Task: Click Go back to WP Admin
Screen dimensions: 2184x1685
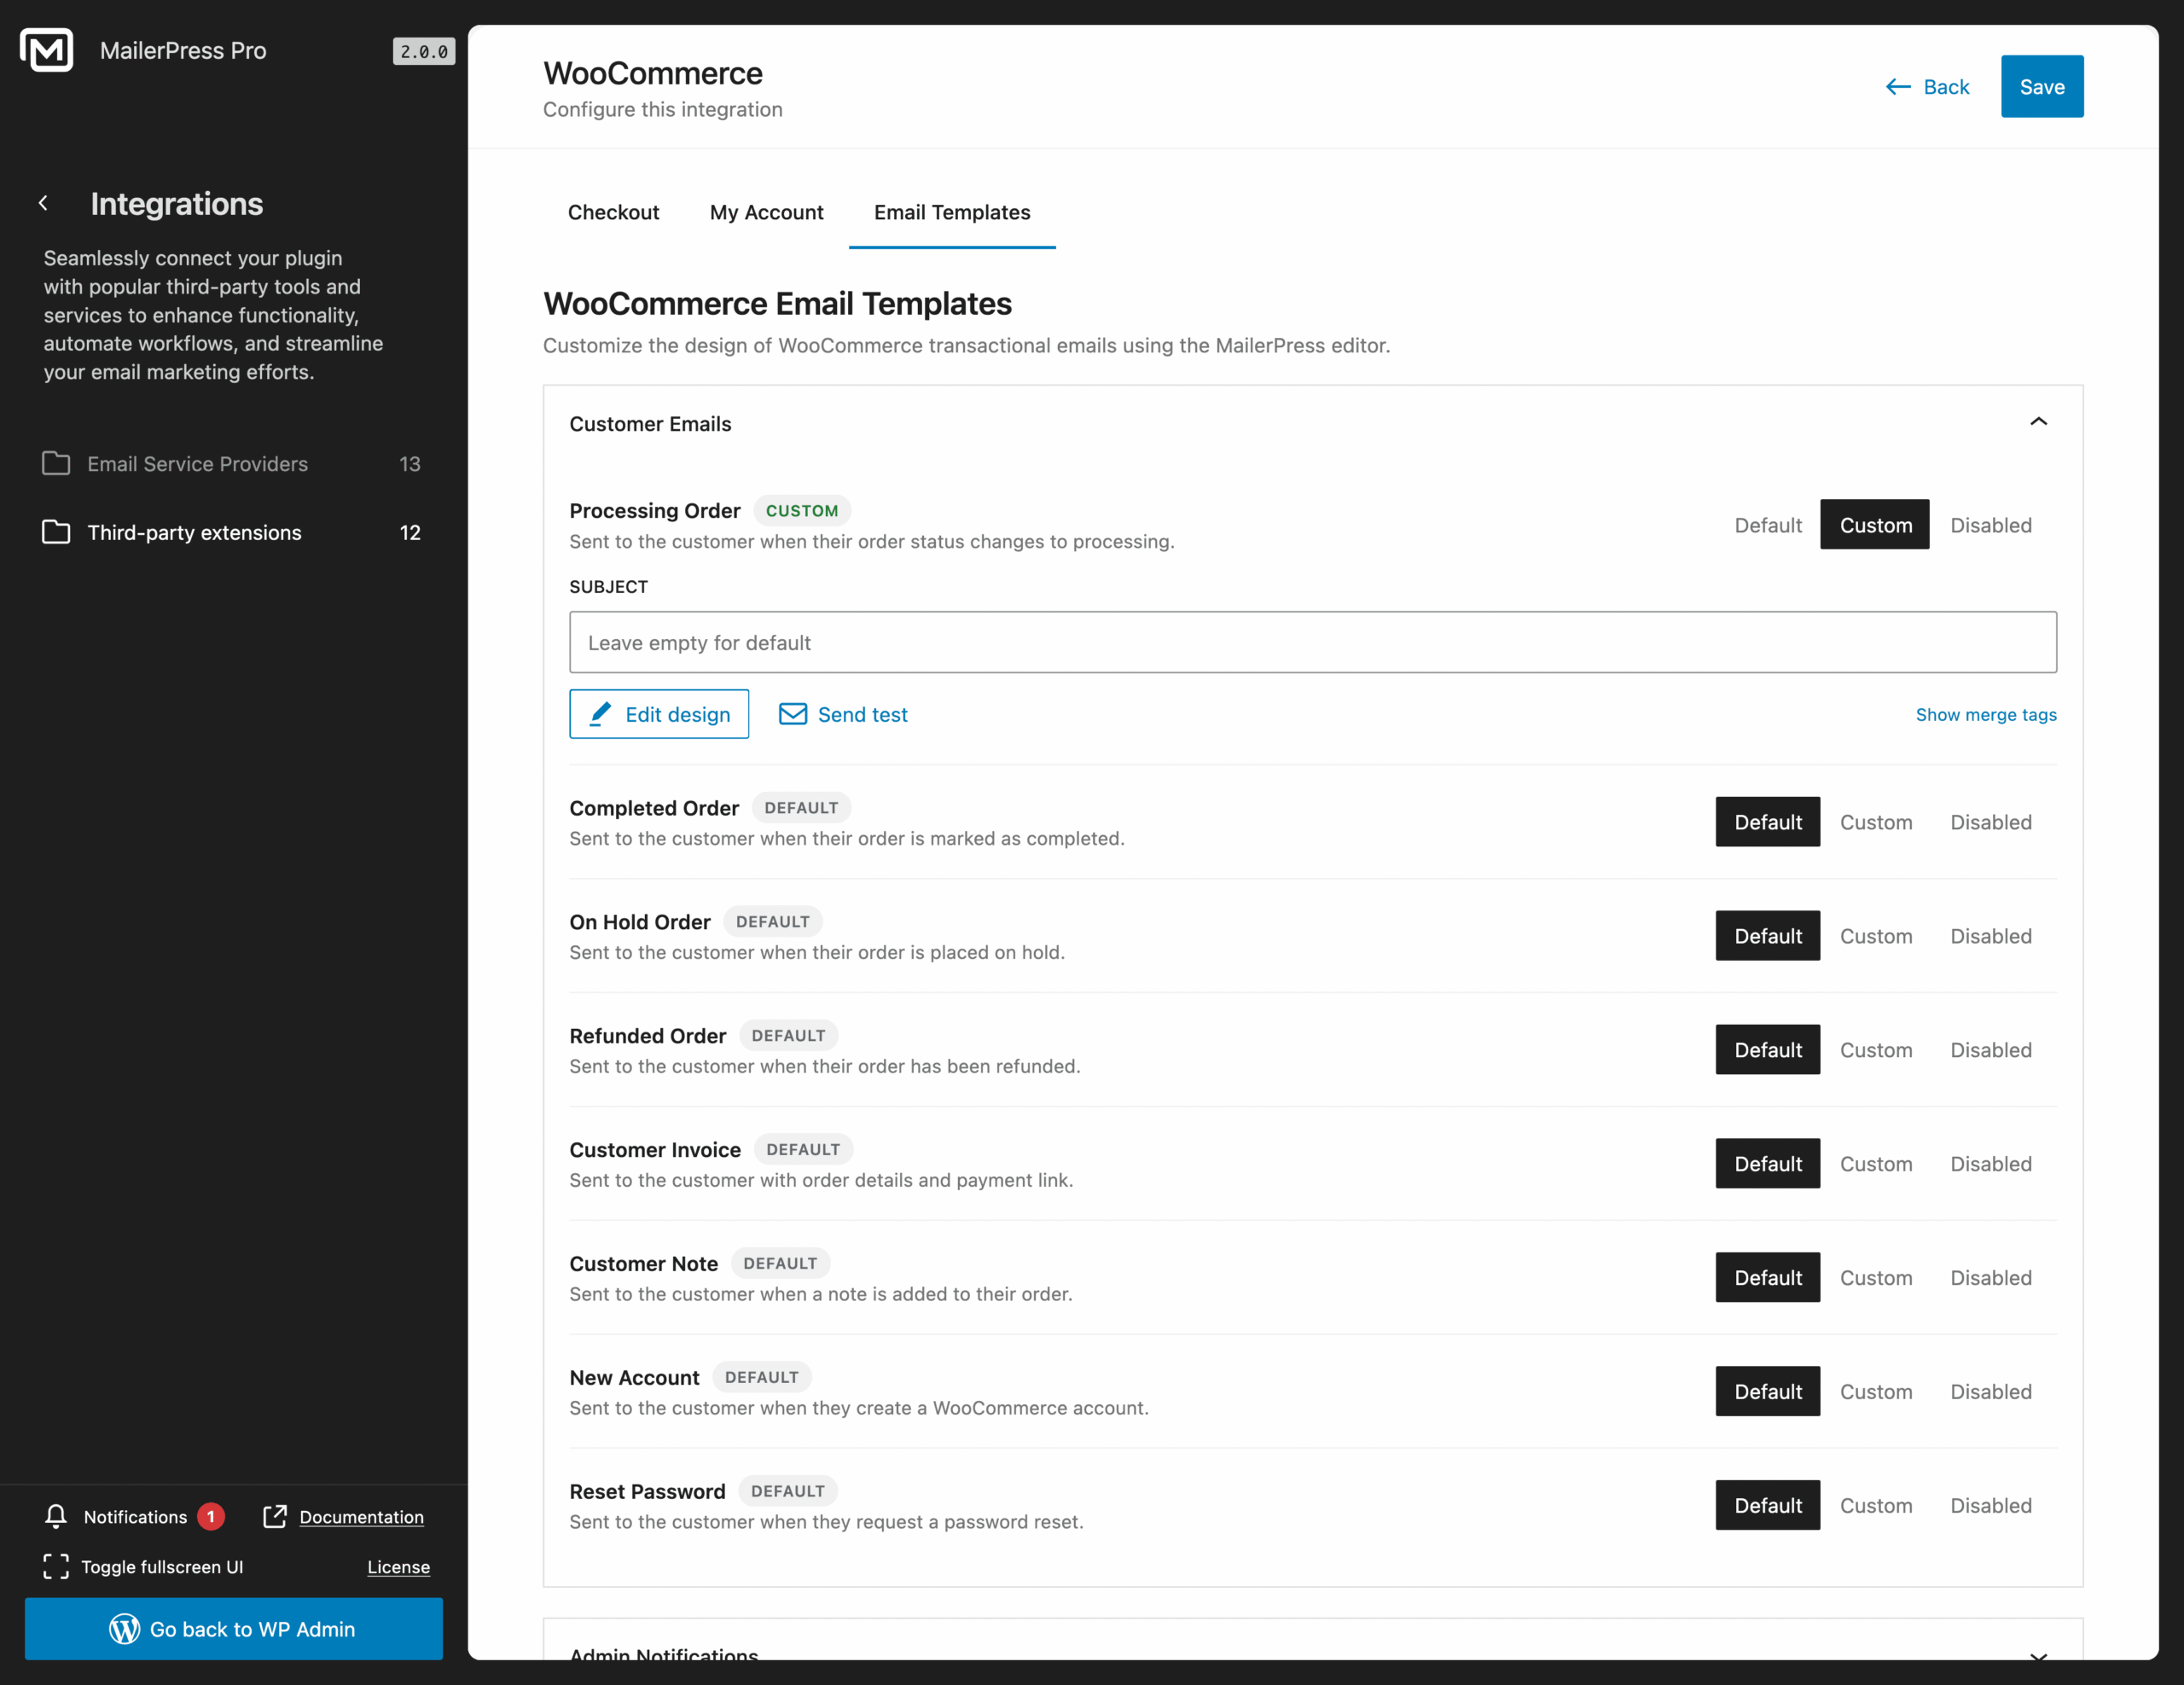Action: [234, 1629]
